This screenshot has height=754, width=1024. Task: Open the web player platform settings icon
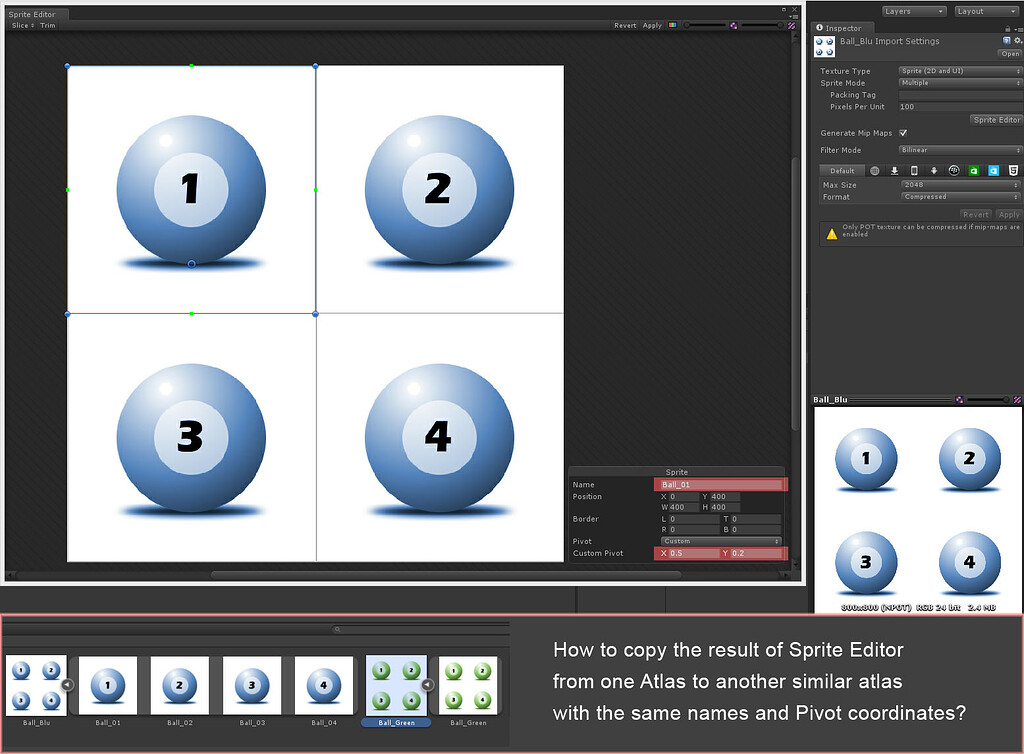click(874, 171)
